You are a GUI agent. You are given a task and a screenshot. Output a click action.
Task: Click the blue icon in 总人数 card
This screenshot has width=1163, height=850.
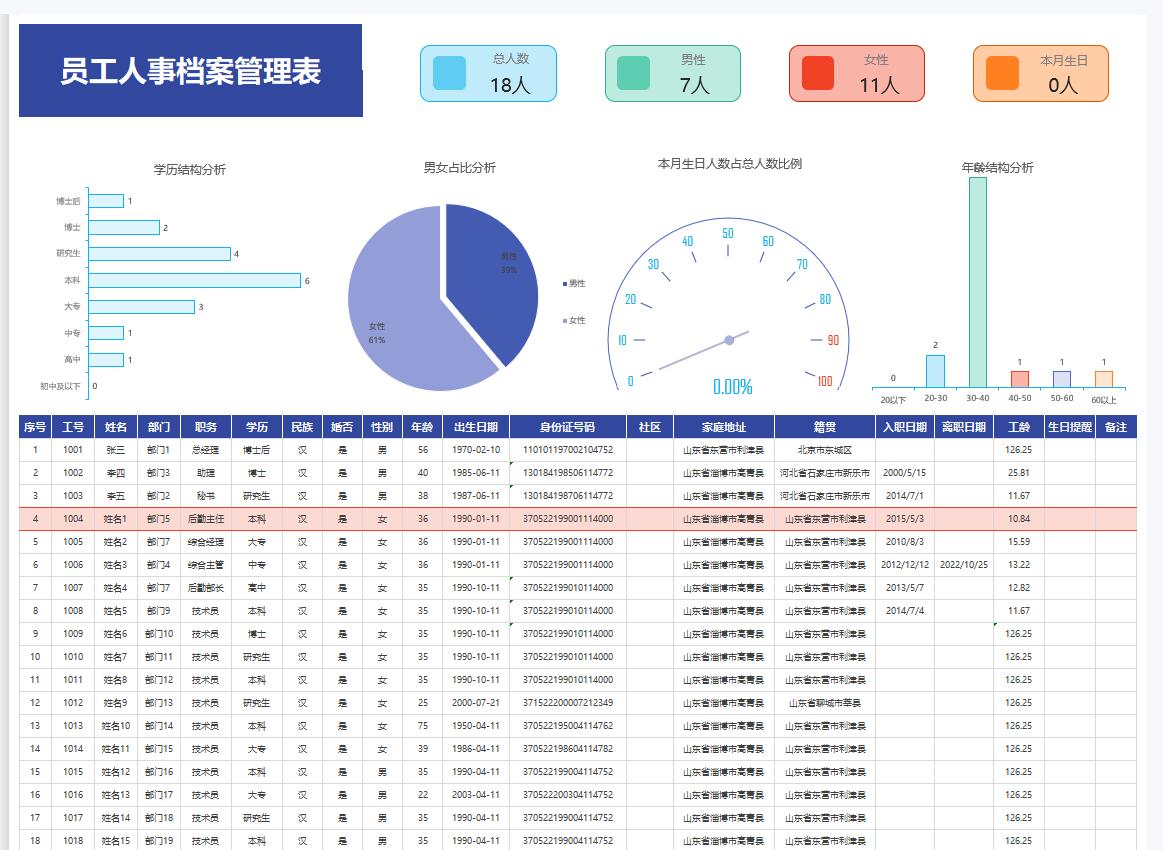[x=449, y=73]
